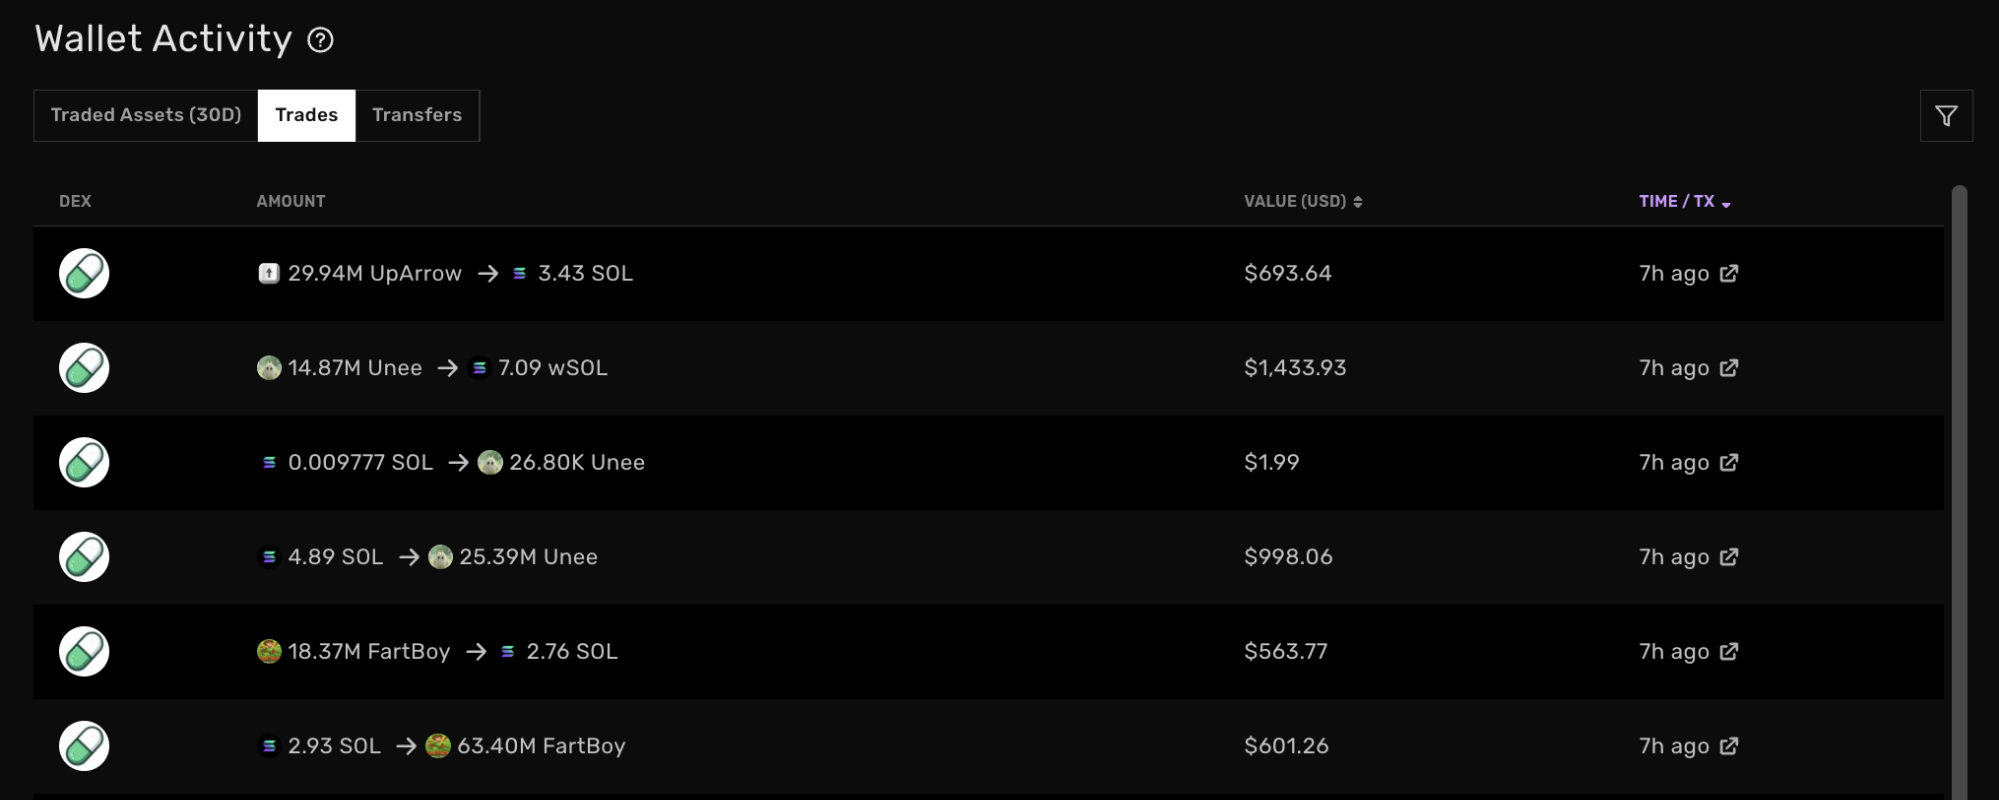1999x800 pixels.
Task: Open the trades filter funnel icon
Action: coord(1945,116)
